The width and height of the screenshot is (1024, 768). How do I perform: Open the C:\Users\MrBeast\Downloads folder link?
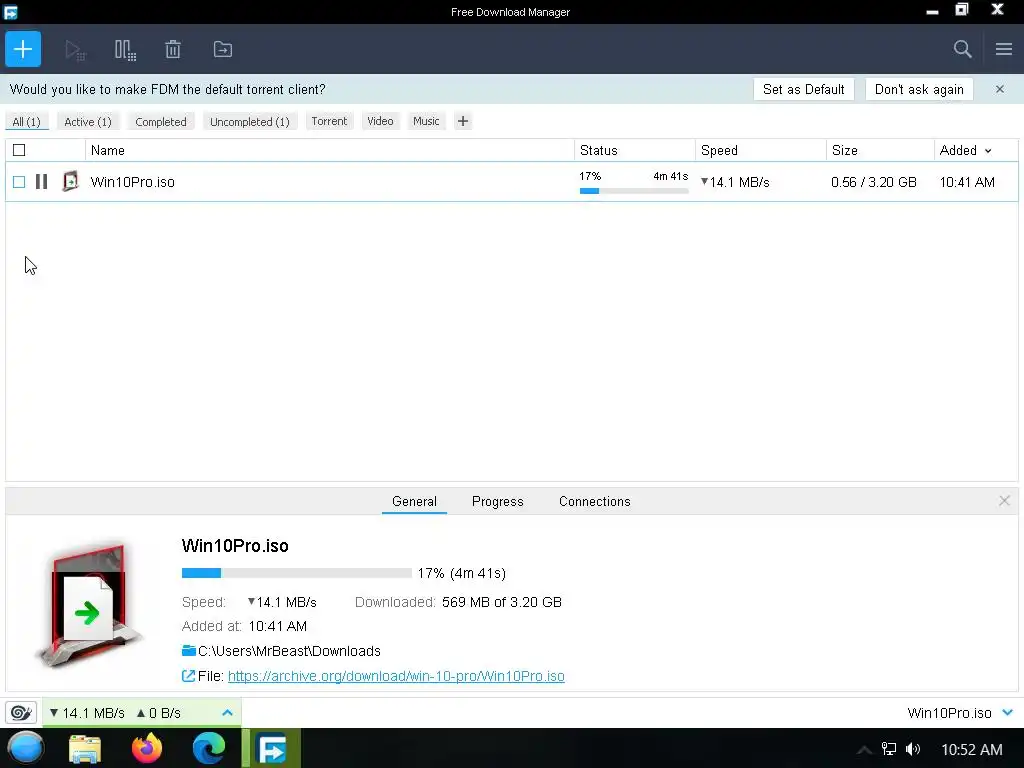pos(289,651)
